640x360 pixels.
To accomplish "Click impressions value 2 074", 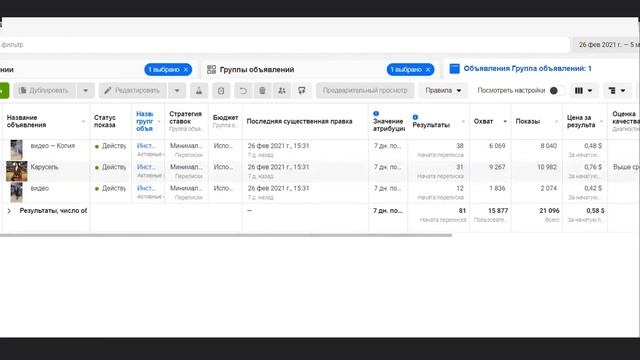I will pyautogui.click(x=548, y=188).
